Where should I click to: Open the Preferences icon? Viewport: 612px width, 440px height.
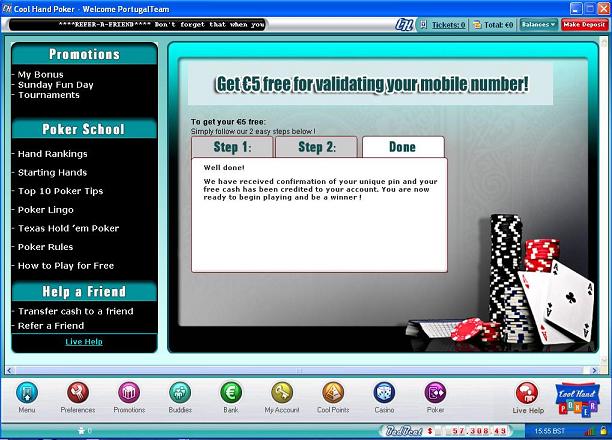click(78, 392)
